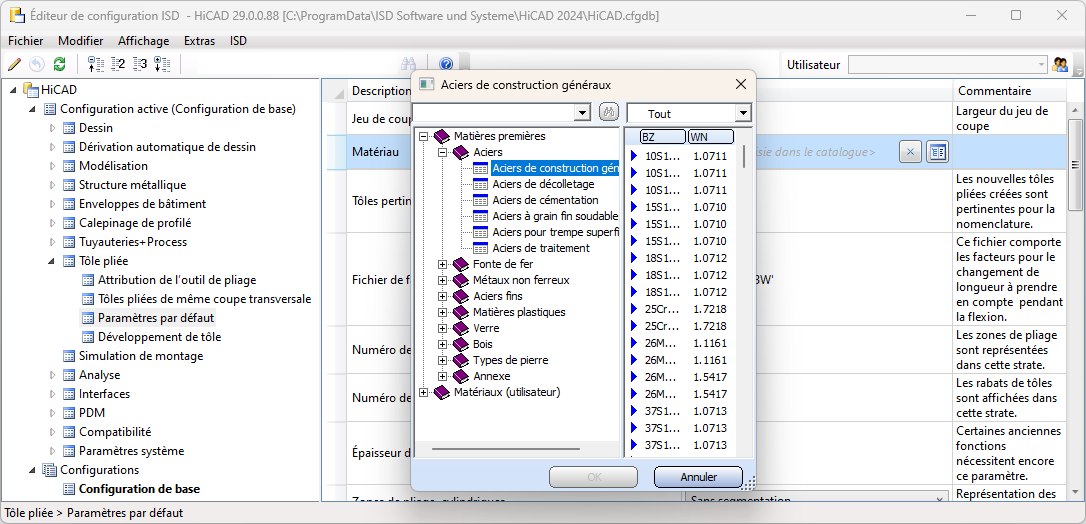Click the Aciers de décolletage table icon
Viewport: 1086px width, 524px height.
click(x=481, y=184)
